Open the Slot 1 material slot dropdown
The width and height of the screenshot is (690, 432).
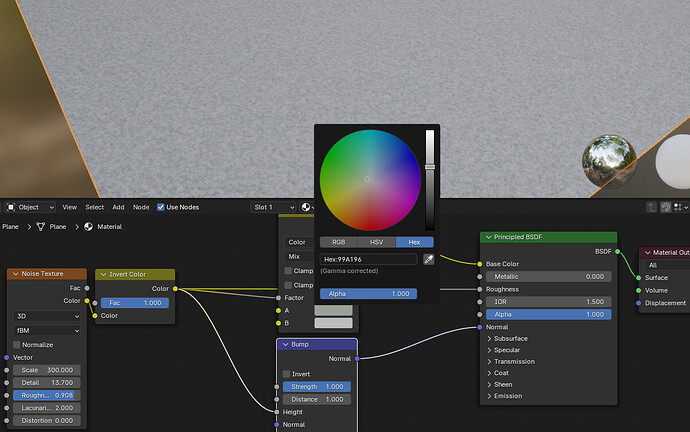pyautogui.click(x=274, y=207)
